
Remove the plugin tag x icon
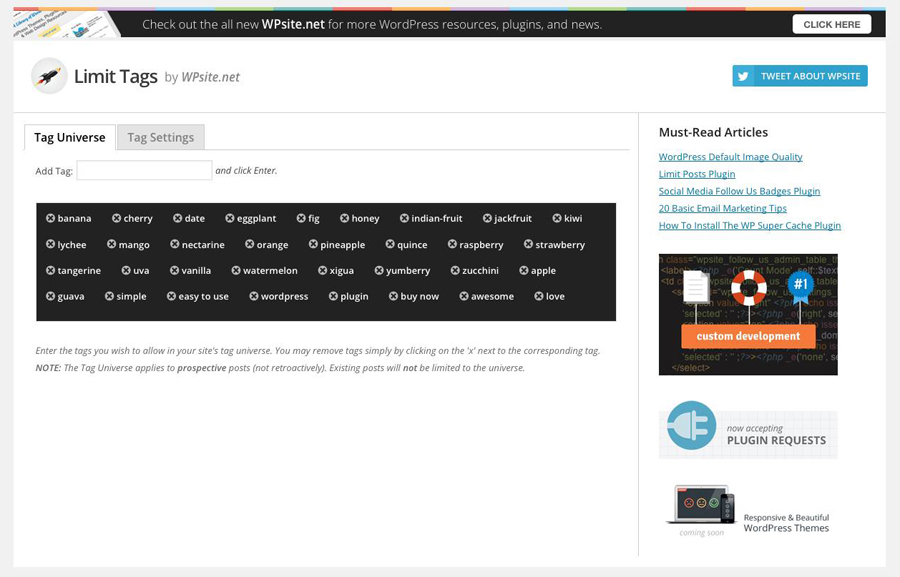pos(333,296)
